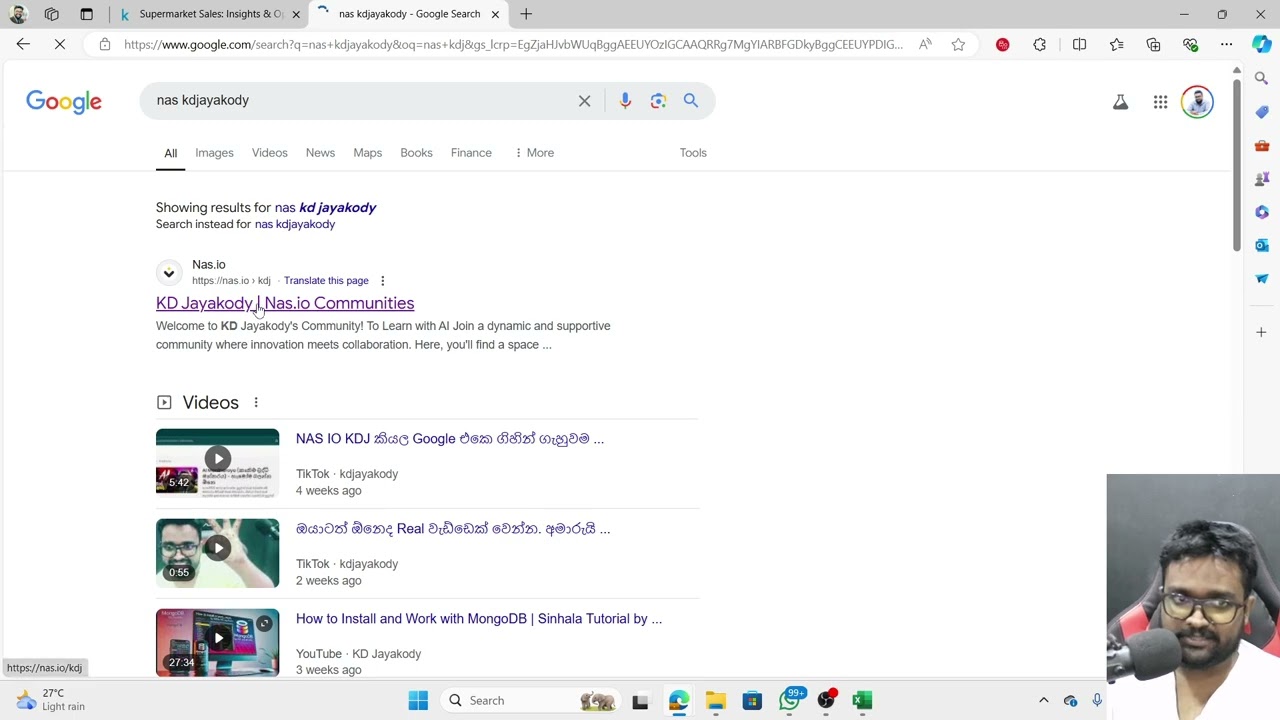
Task: Click the browser address bar URL
Action: 513,44
